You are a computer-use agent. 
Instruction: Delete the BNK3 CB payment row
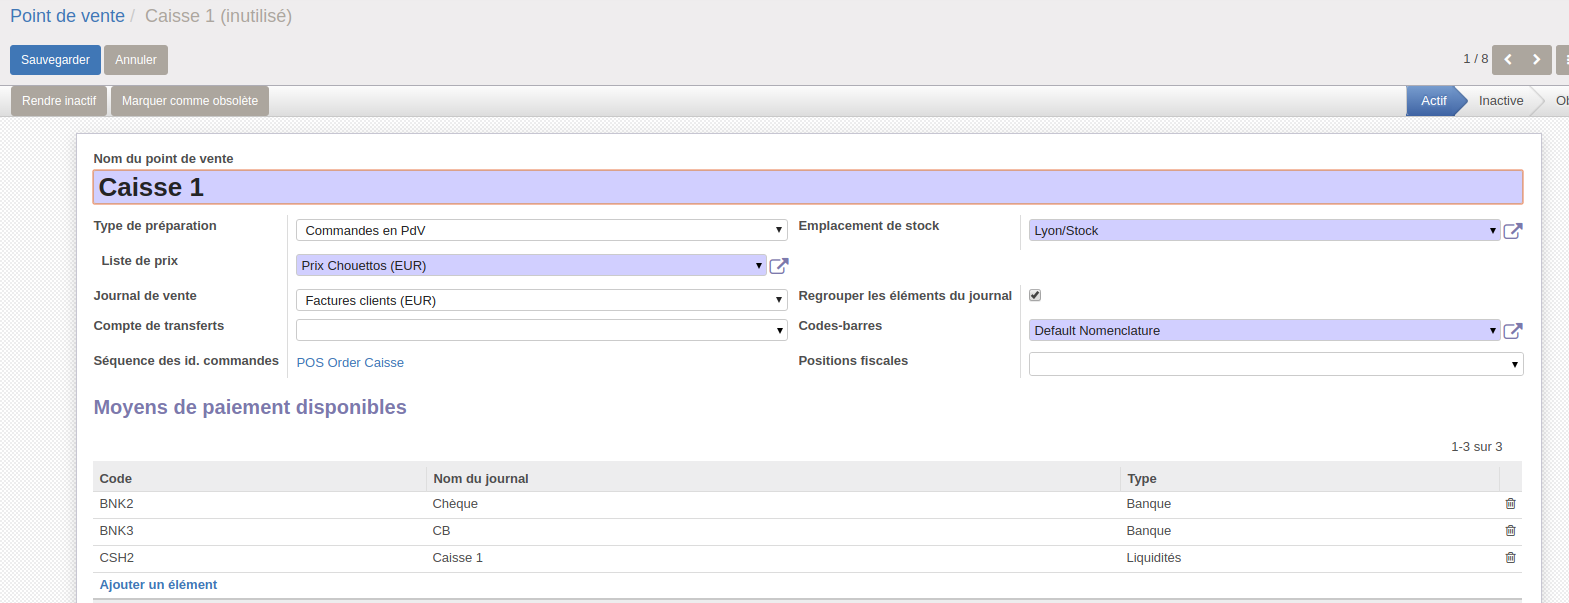(1510, 531)
